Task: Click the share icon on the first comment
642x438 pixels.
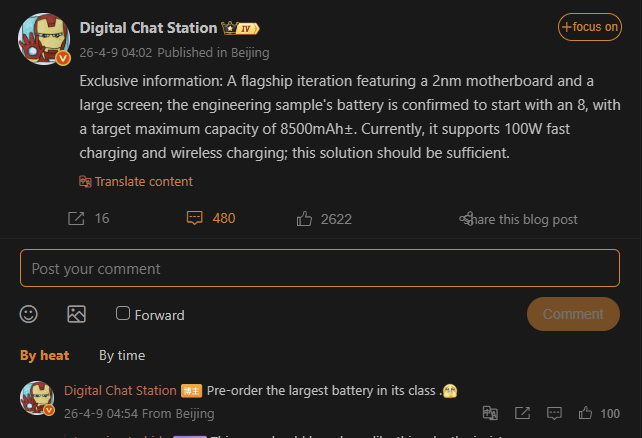Action: click(x=522, y=413)
